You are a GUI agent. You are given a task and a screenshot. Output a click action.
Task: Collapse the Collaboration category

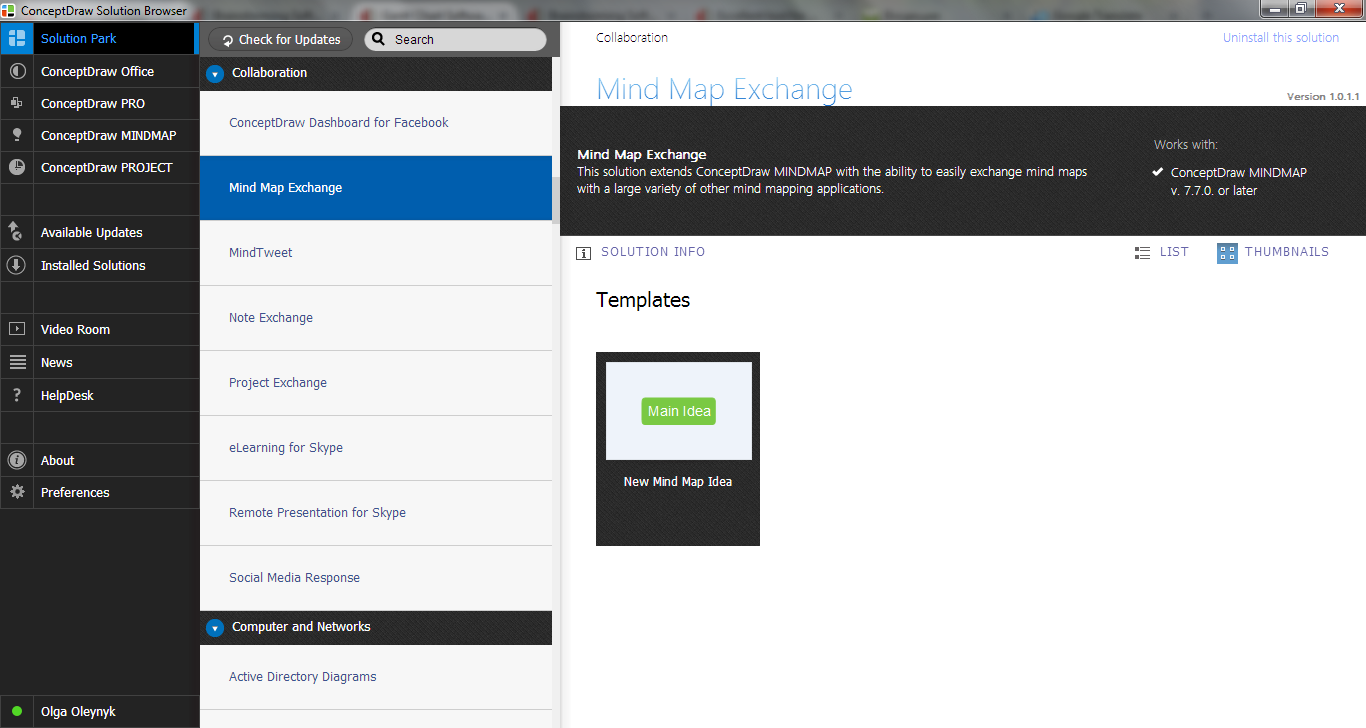(x=215, y=74)
